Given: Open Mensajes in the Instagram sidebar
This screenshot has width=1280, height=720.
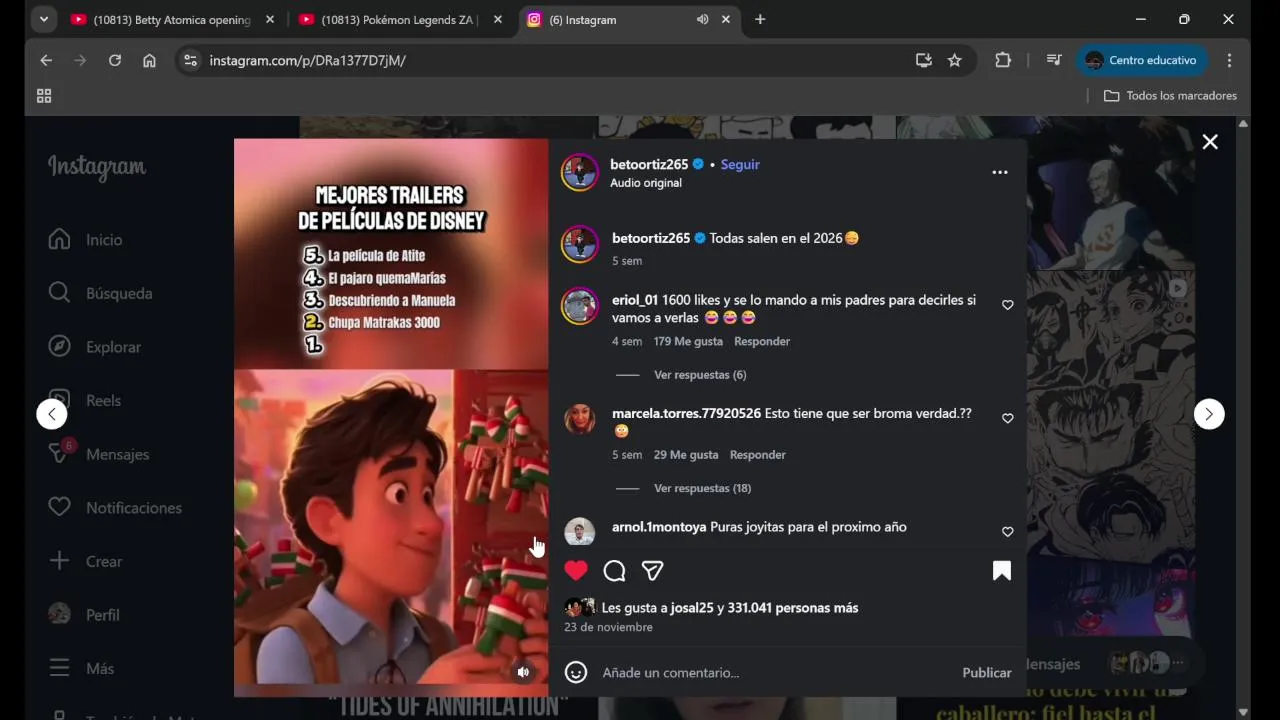Looking at the screenshot, I should tap(98, 454).
